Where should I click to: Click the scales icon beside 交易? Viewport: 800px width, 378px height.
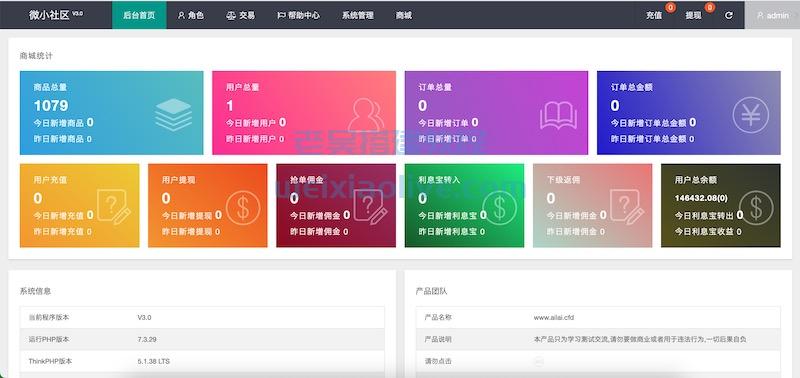[231, 15]
